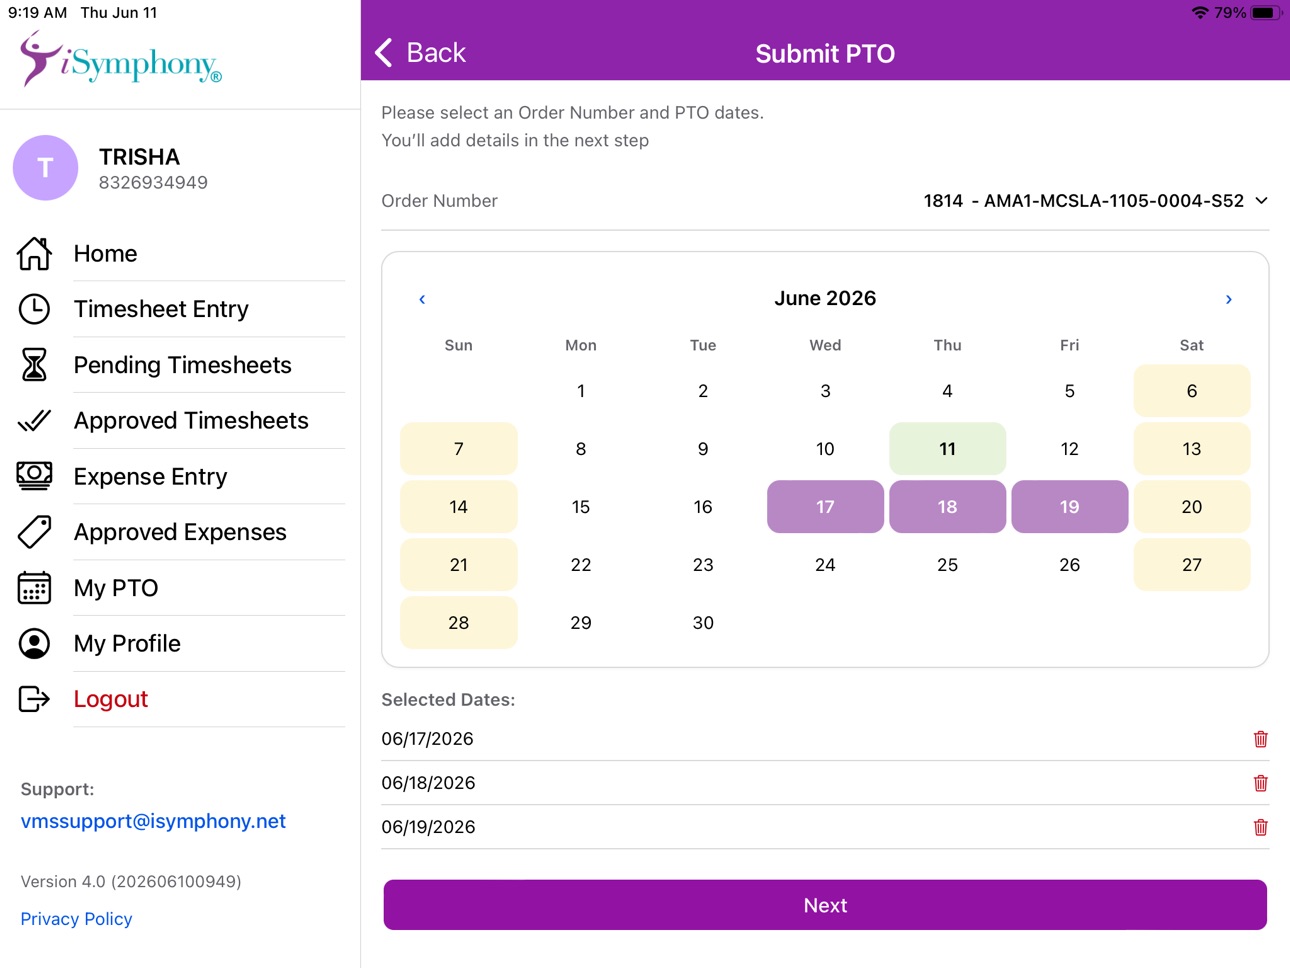This screenshot has height=968, width=1290.
Task: Go Back from Submit PTO
Action: tap(421, 53)
